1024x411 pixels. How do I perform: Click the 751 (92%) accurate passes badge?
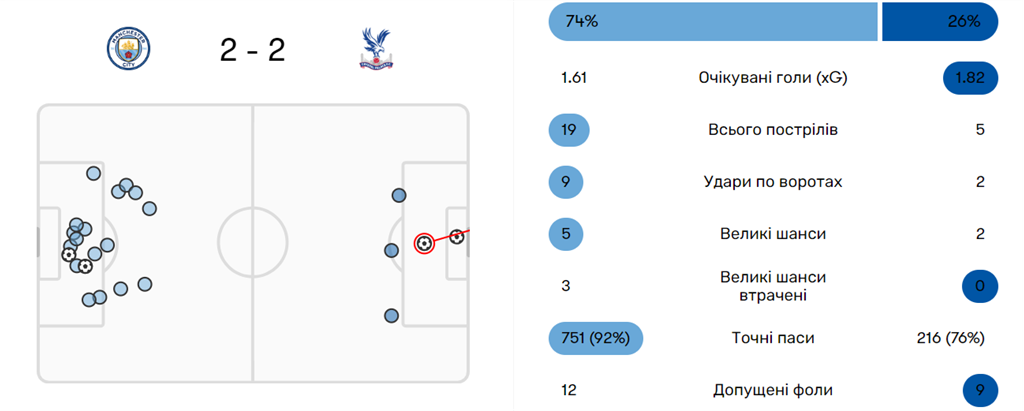click(x=596, y=338)
